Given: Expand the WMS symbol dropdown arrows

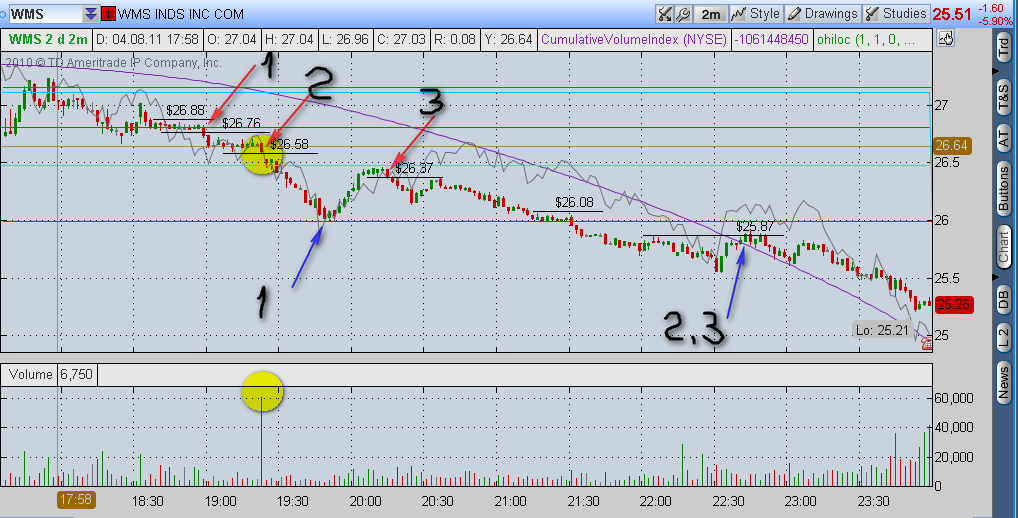Looking at the screenshot, I should tap(91, 14).
